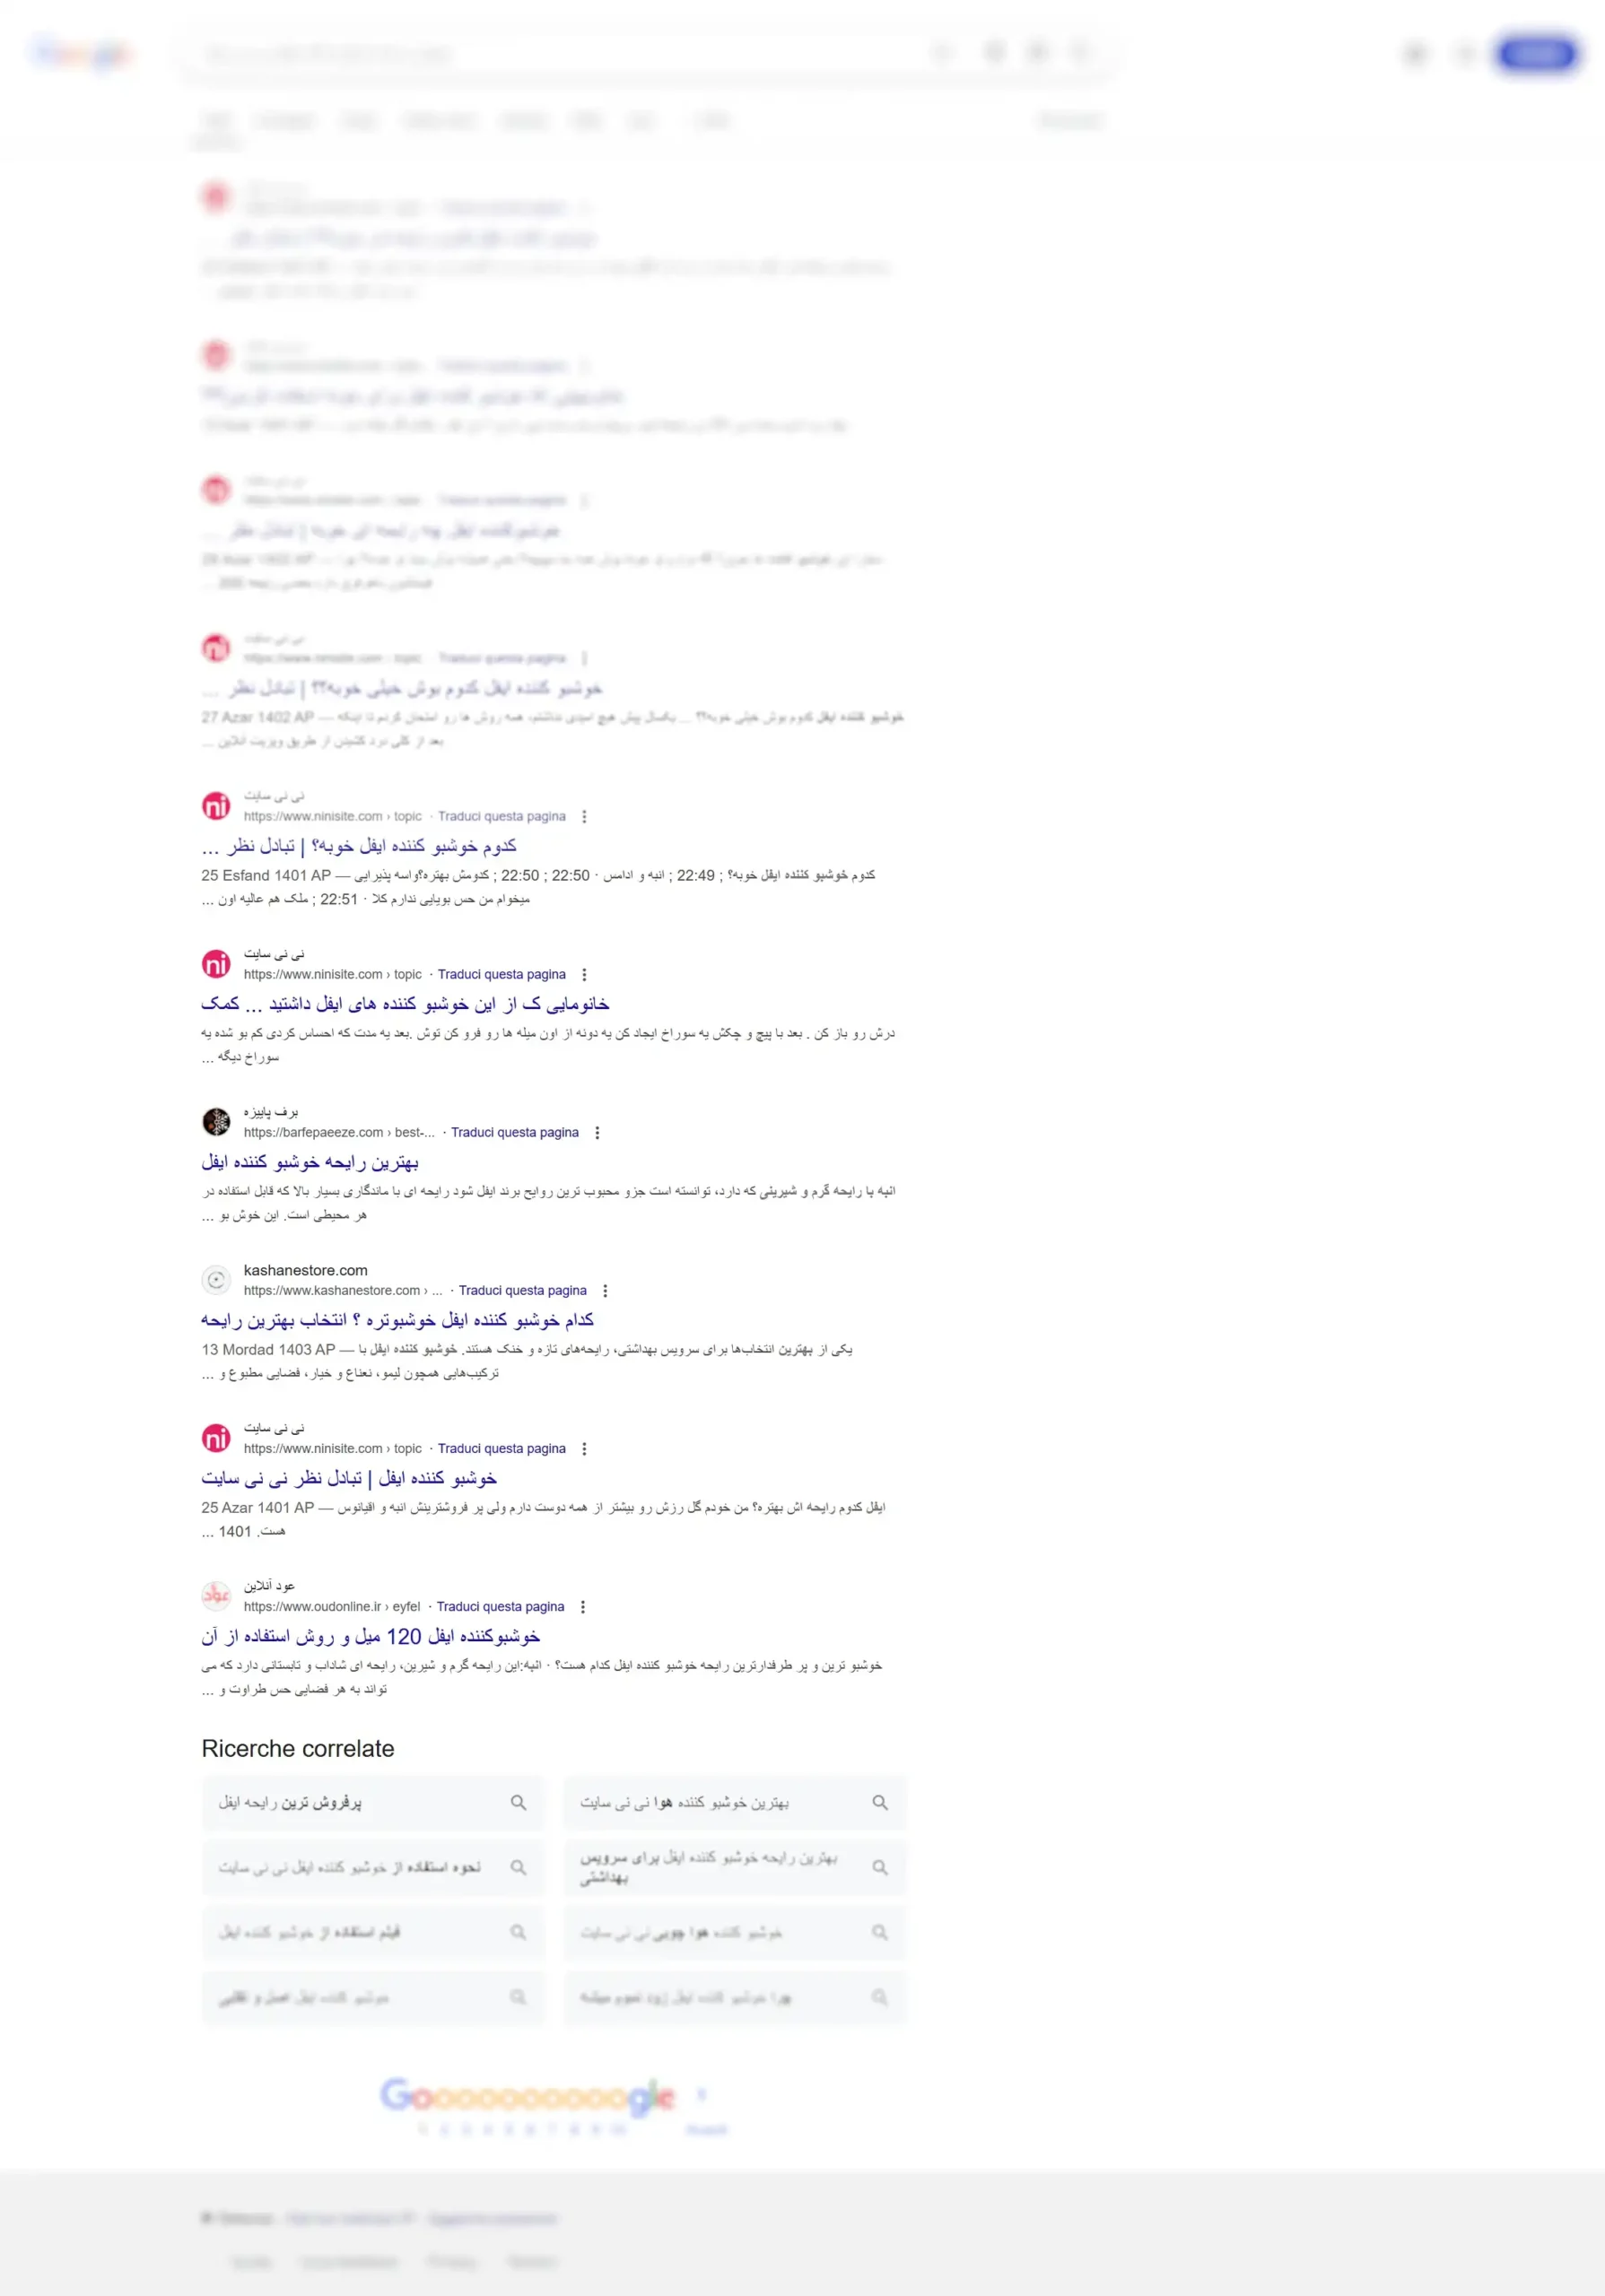Click 'Traduci questa pagina' for kashanestore.com result
The width and height of the screenshot is (1605, 2296).
[523, 1290]
